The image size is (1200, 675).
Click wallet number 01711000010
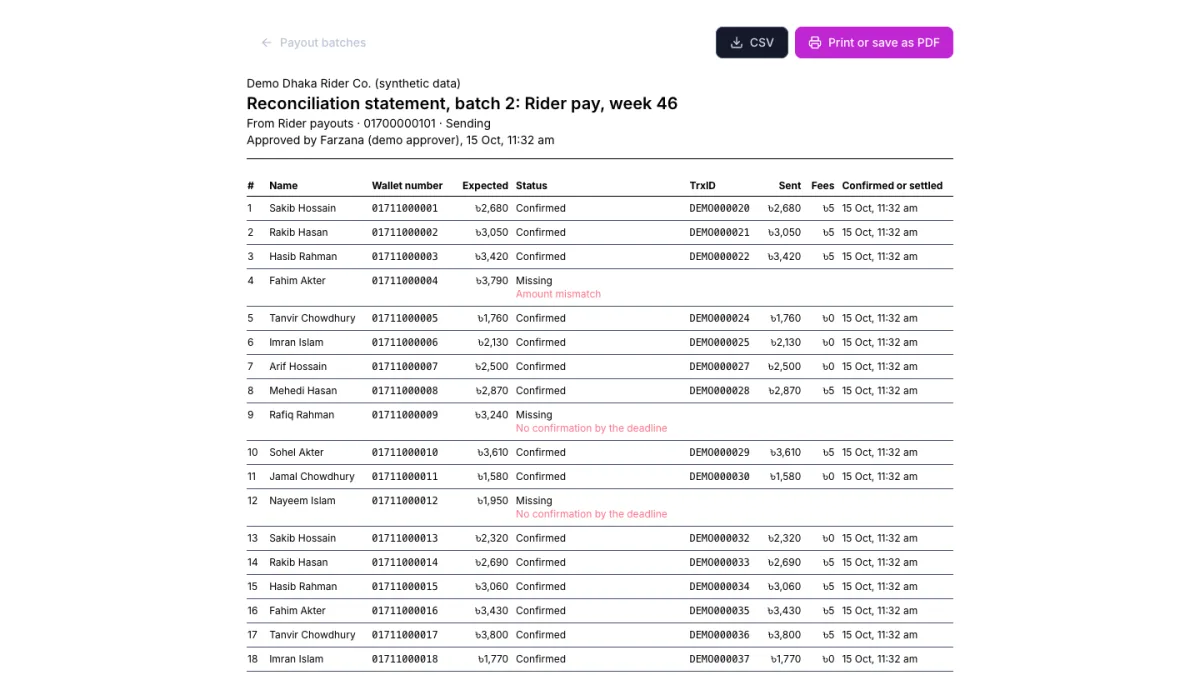point(405,453)
